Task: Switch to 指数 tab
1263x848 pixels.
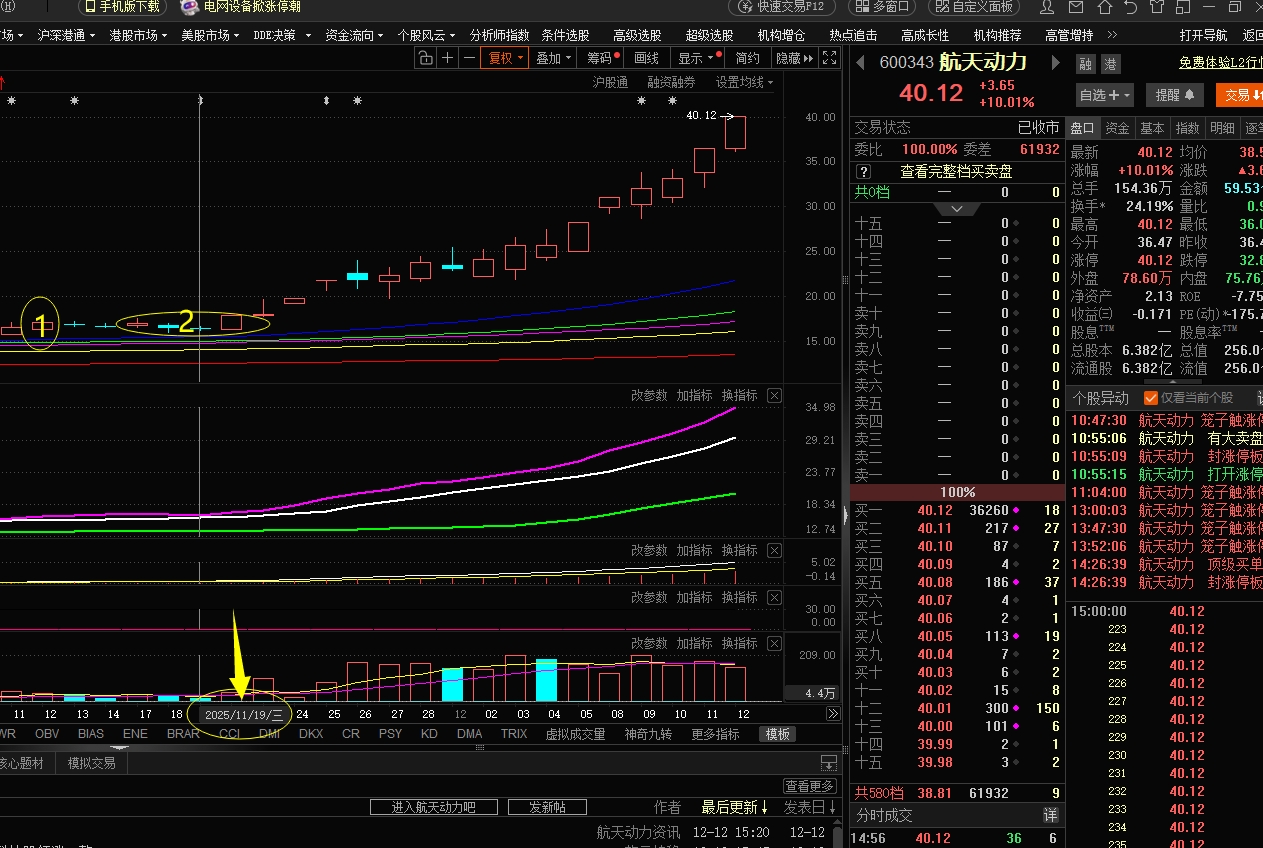Action: [1187, 128]
